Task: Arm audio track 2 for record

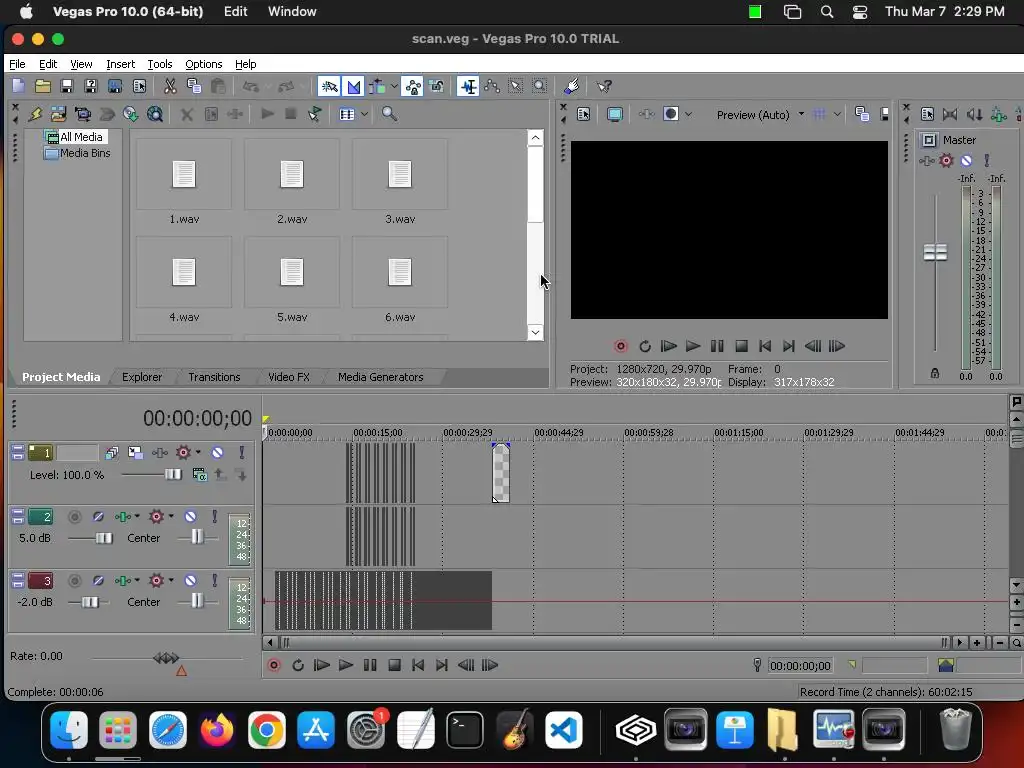Action: (75, 517)
